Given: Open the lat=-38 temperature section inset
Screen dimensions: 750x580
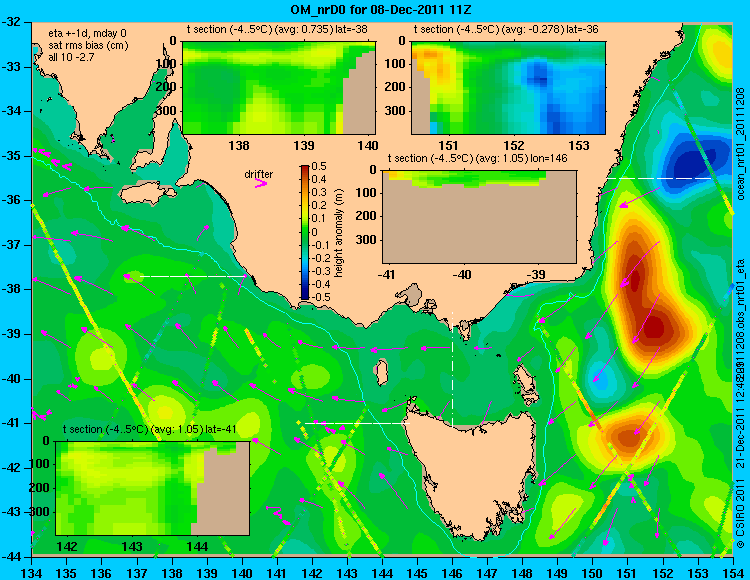Looking at the screenshot, I should coord(279,88).
